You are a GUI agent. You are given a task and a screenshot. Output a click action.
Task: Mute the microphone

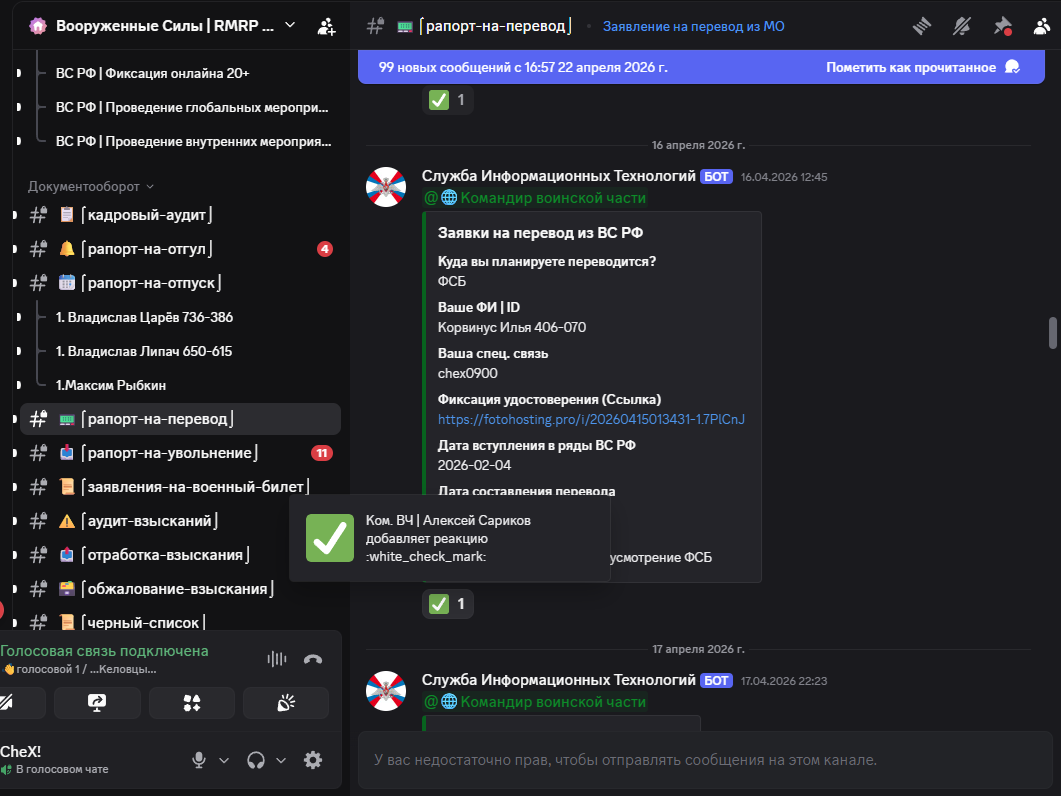(x=199, y=760)
